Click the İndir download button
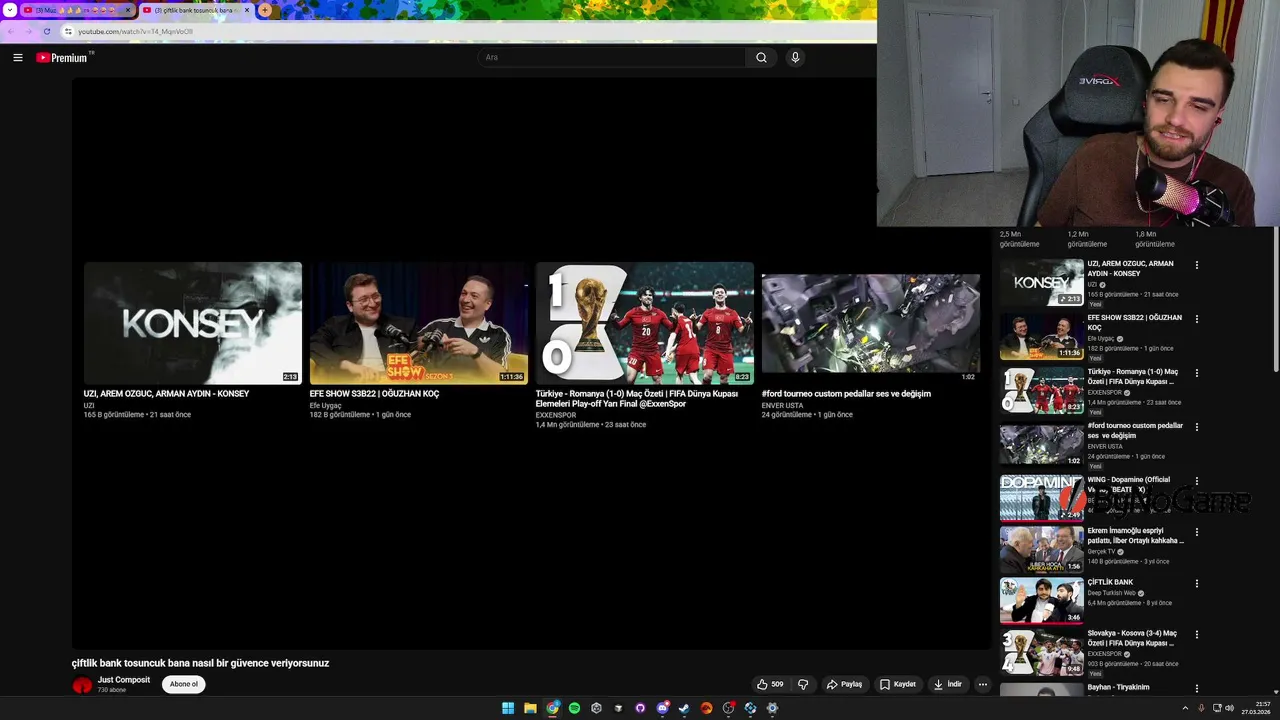 click(948, 684)
